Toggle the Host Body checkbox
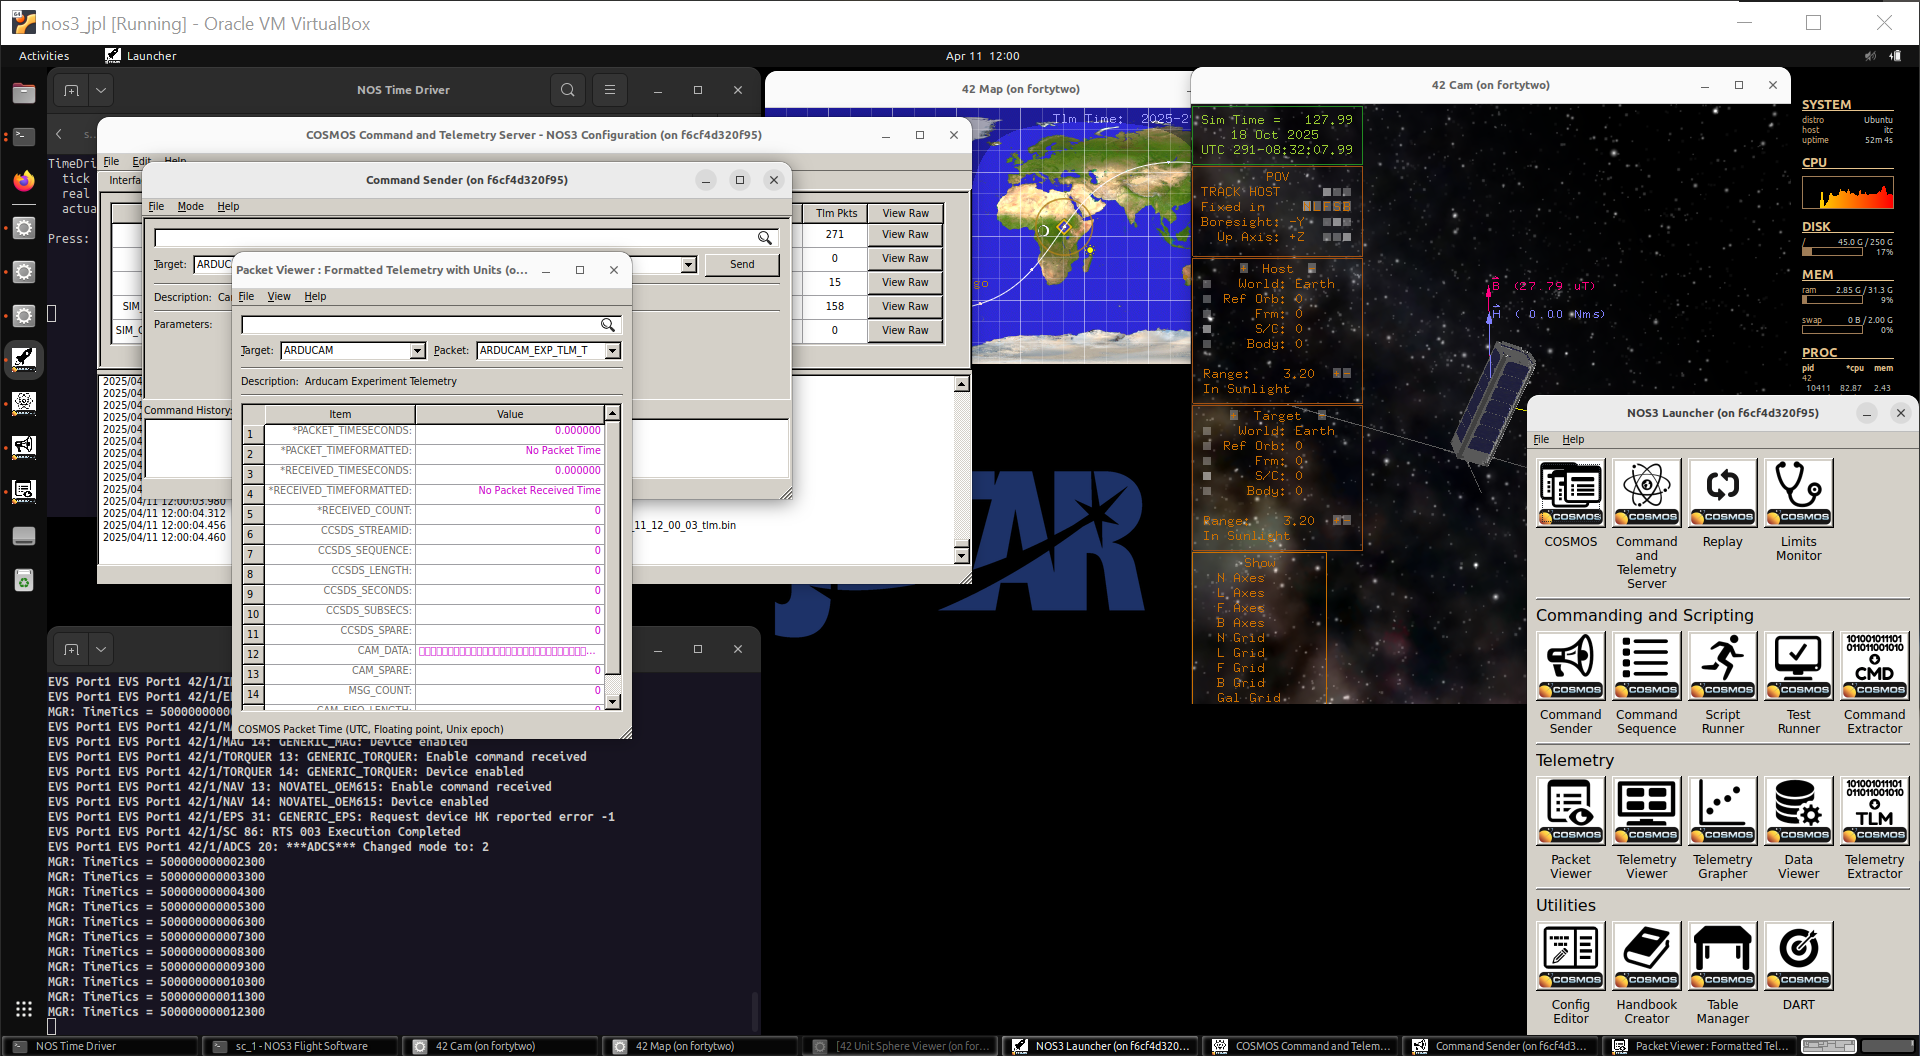 1208,344
